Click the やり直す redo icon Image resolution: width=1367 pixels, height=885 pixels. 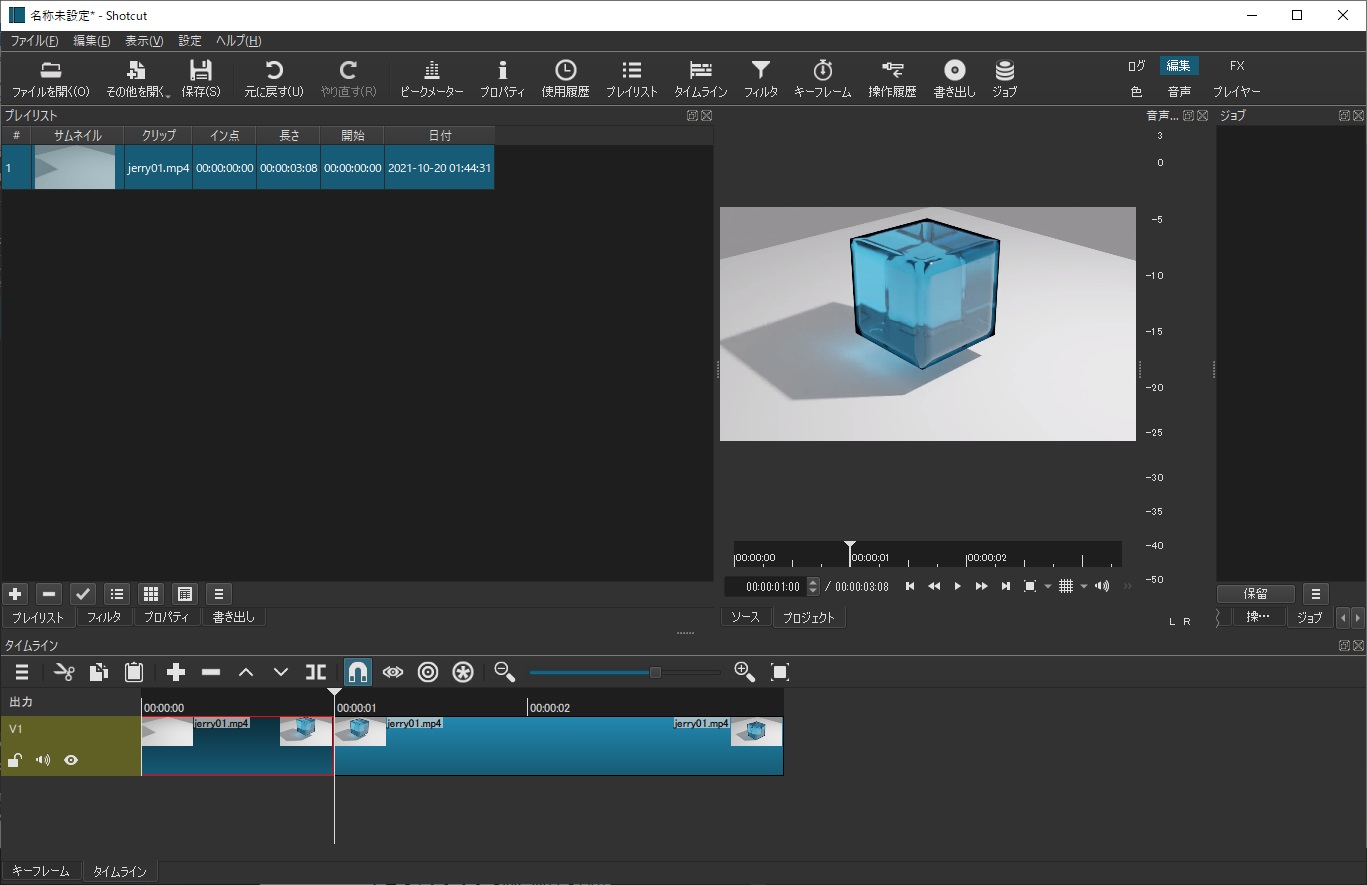pos(348,79)
